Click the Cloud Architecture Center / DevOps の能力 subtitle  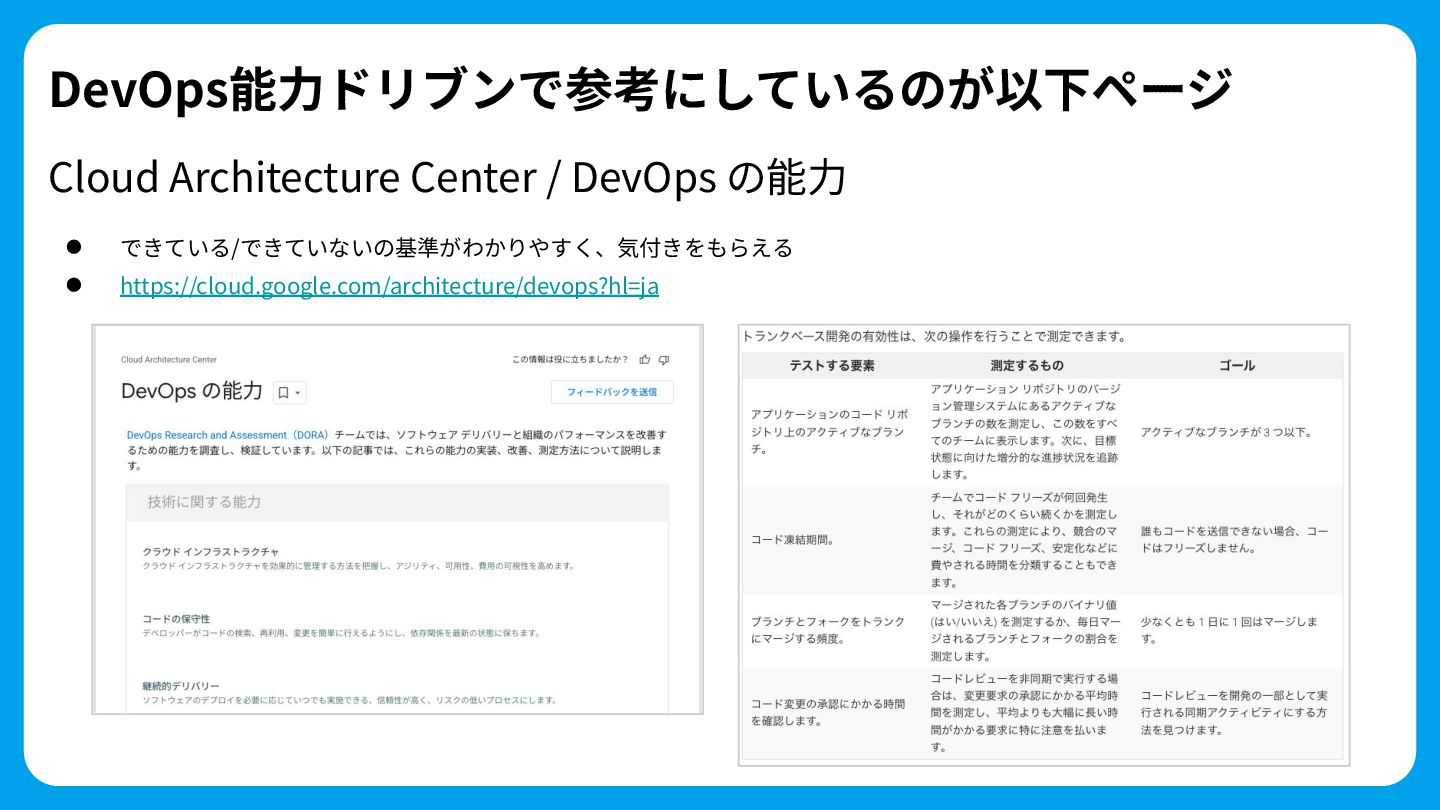tap(447, 177)
